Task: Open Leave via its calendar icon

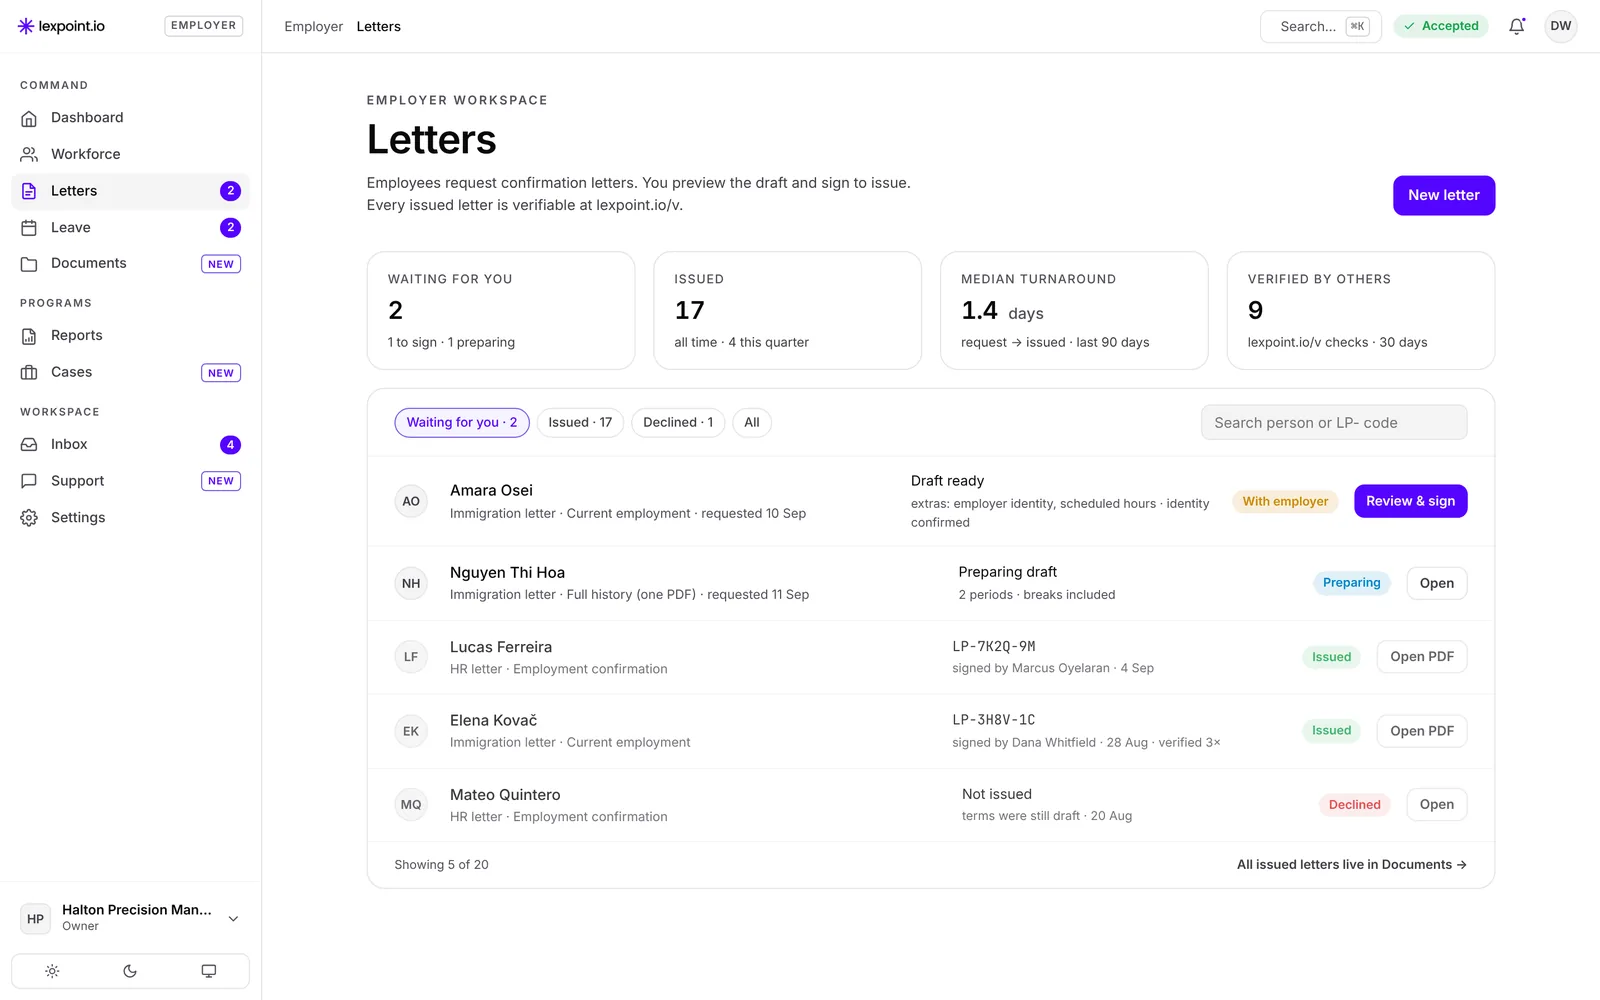Action: coord(29,228)
